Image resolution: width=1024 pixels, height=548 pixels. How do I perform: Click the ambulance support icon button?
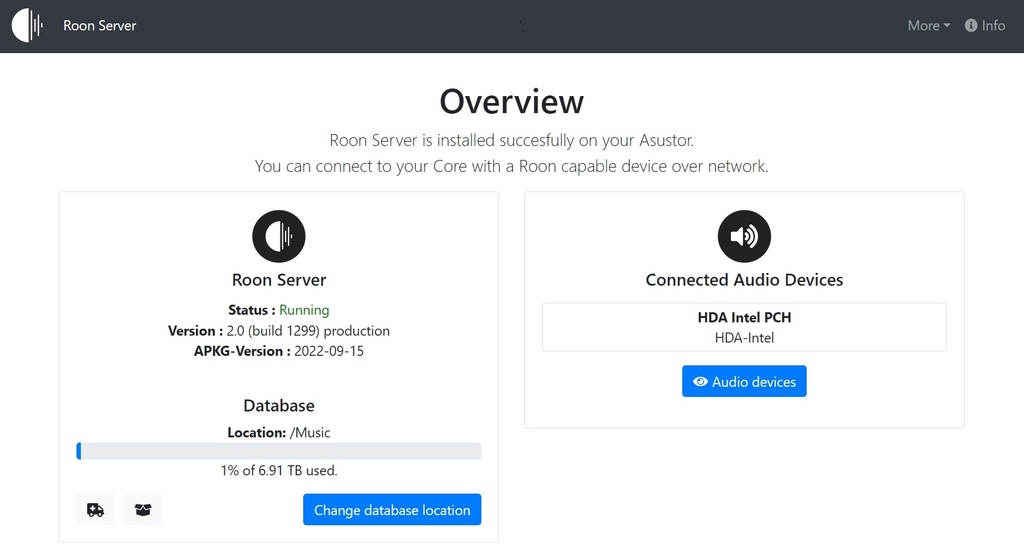(x=95, y=509)
